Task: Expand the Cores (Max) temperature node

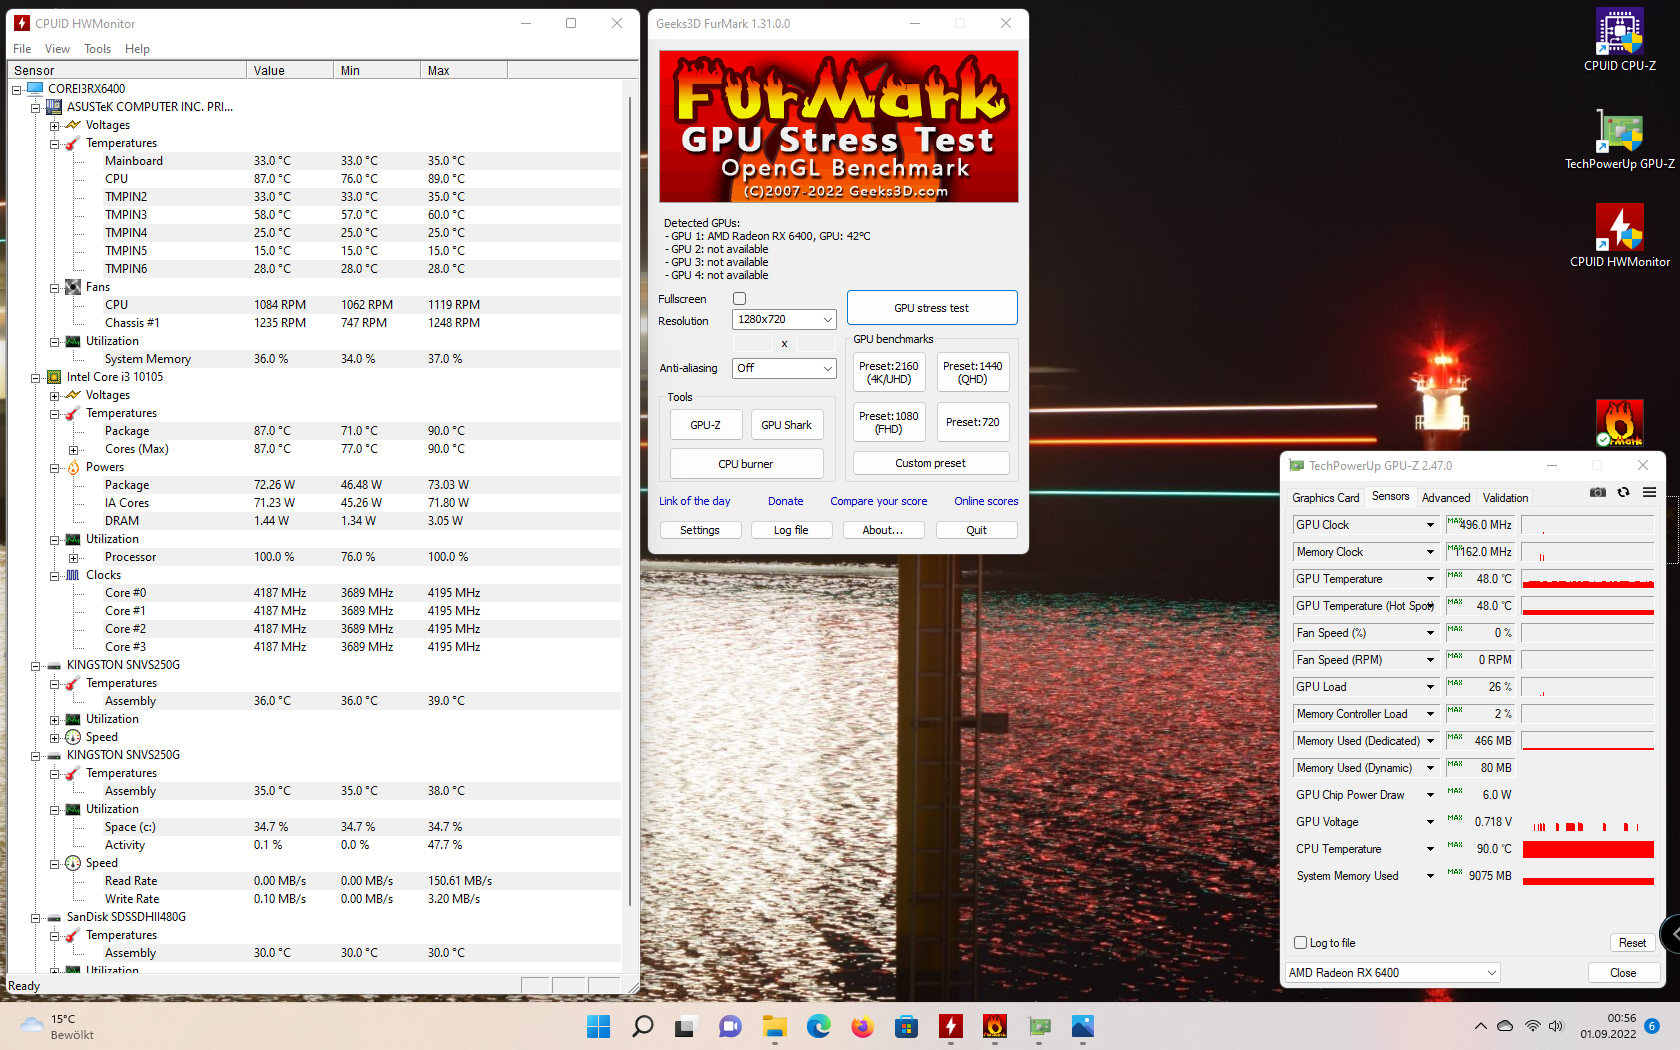Action: click(73, 450)
